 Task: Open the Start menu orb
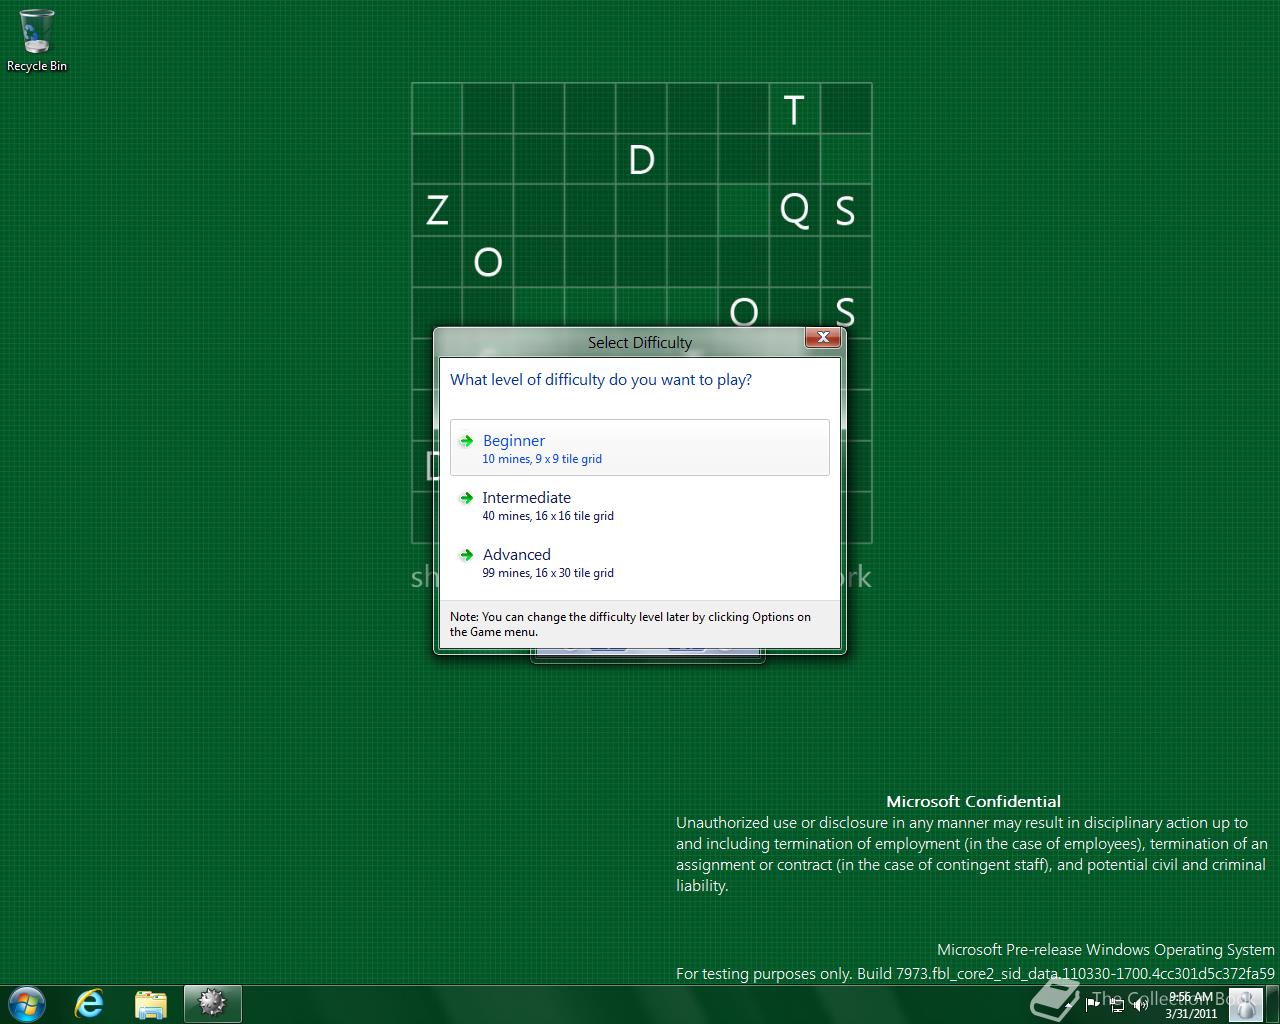pos(27,1004)
